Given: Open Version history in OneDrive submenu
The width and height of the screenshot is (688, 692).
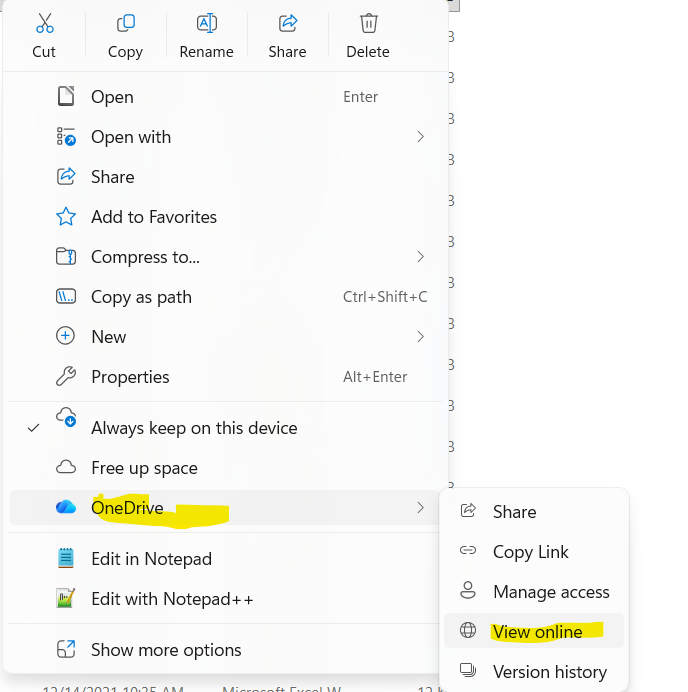Looking at the screenshot, I should click(534, 671).
